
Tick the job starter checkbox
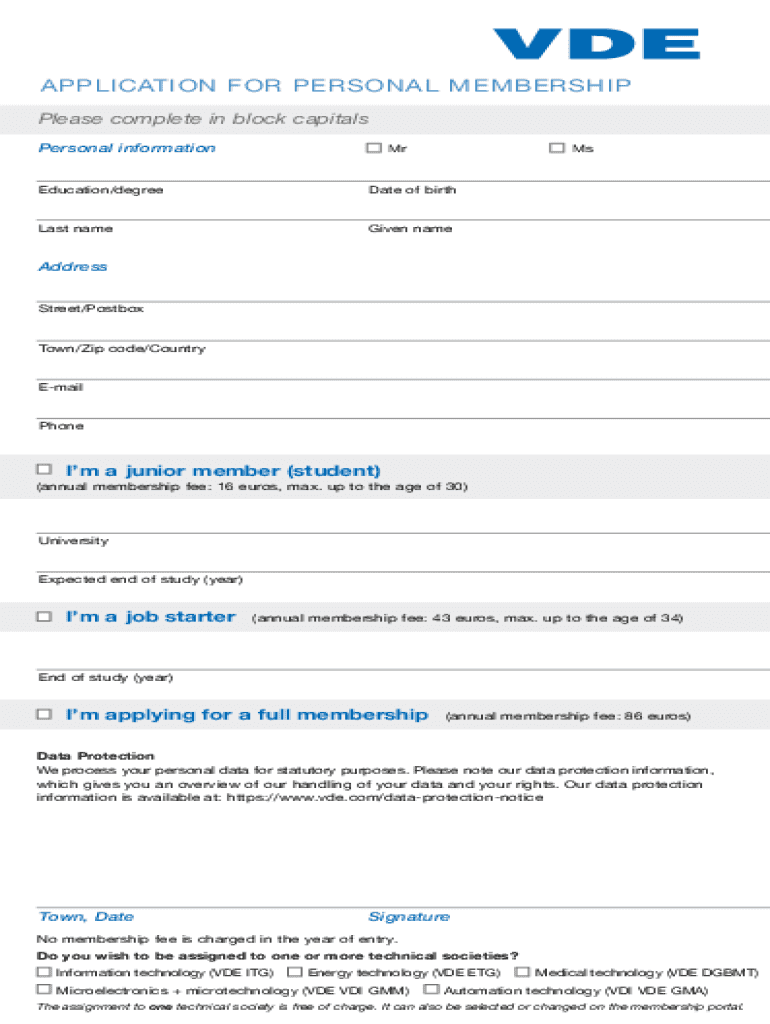click(44, 616)
